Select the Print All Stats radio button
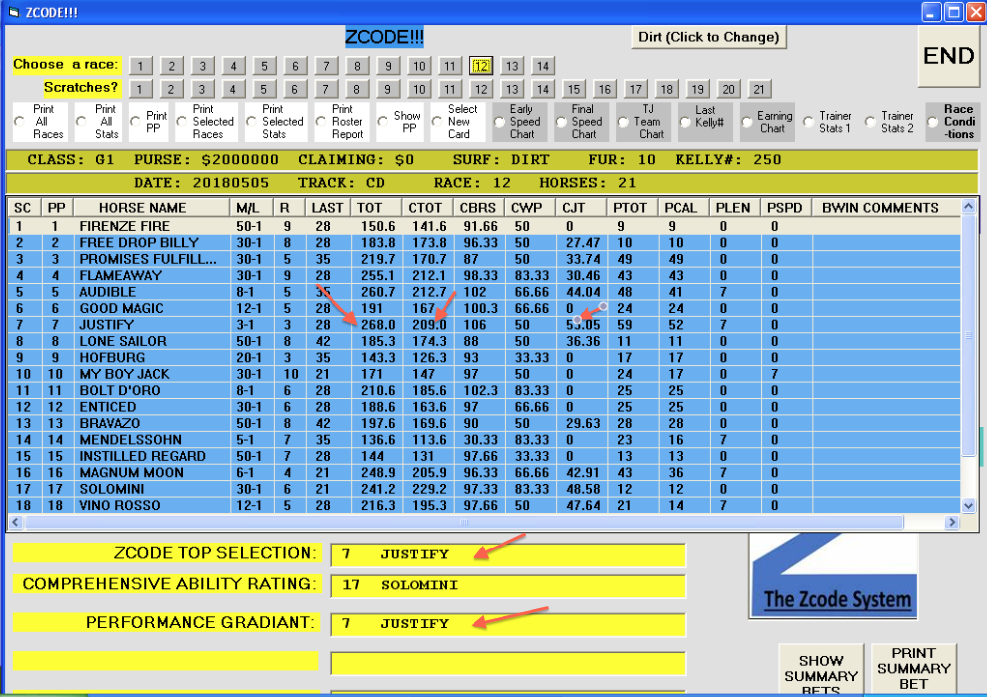This screenshot has height=697, width=990. pos(81,122)
